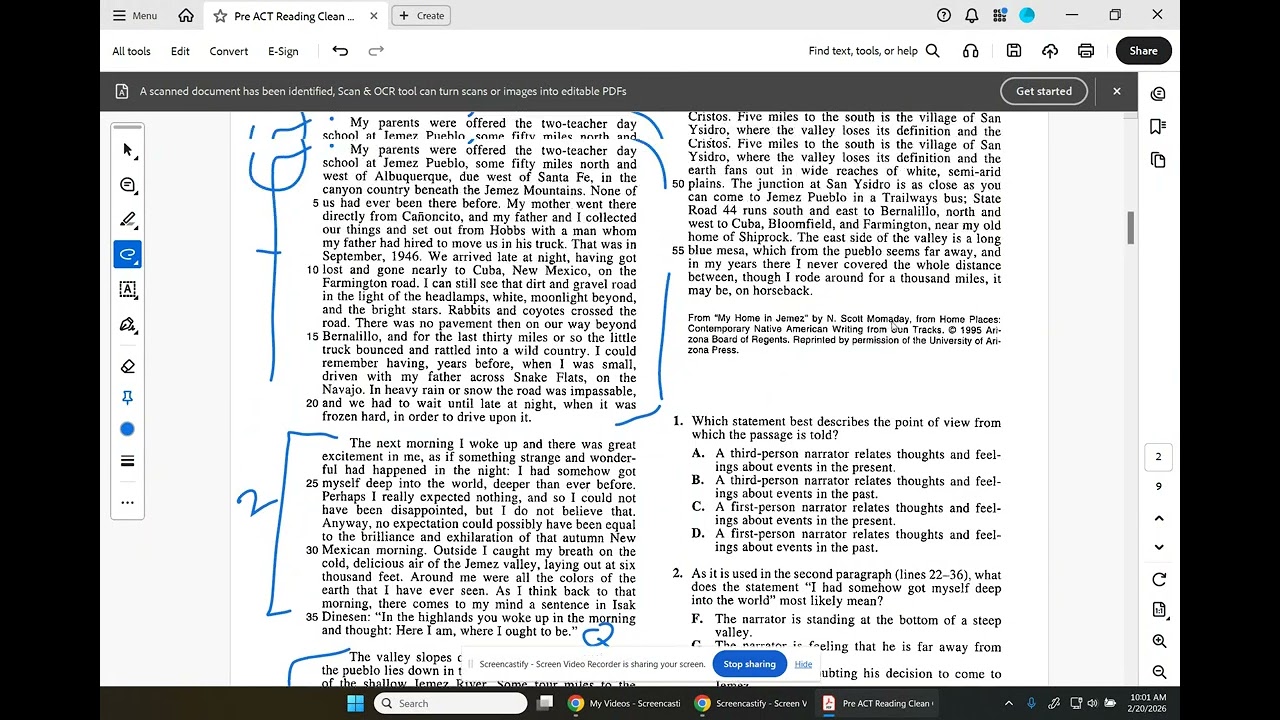1280x720 pixels.
Task: Open the Task View taskbar icon
Action: 545,703
